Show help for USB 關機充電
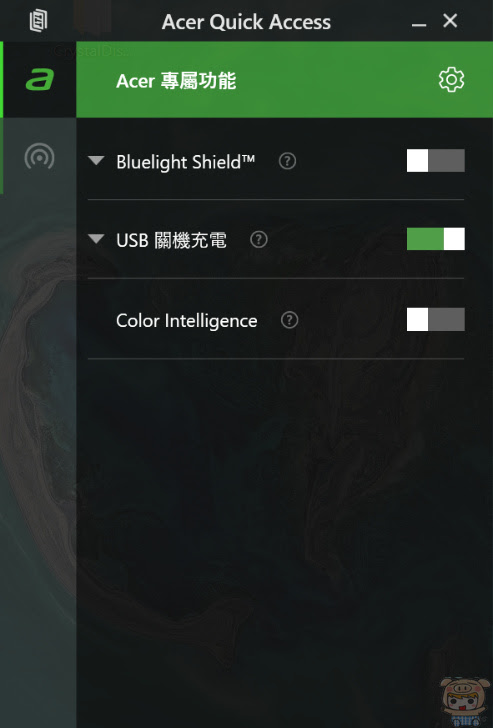 (259, 240)
